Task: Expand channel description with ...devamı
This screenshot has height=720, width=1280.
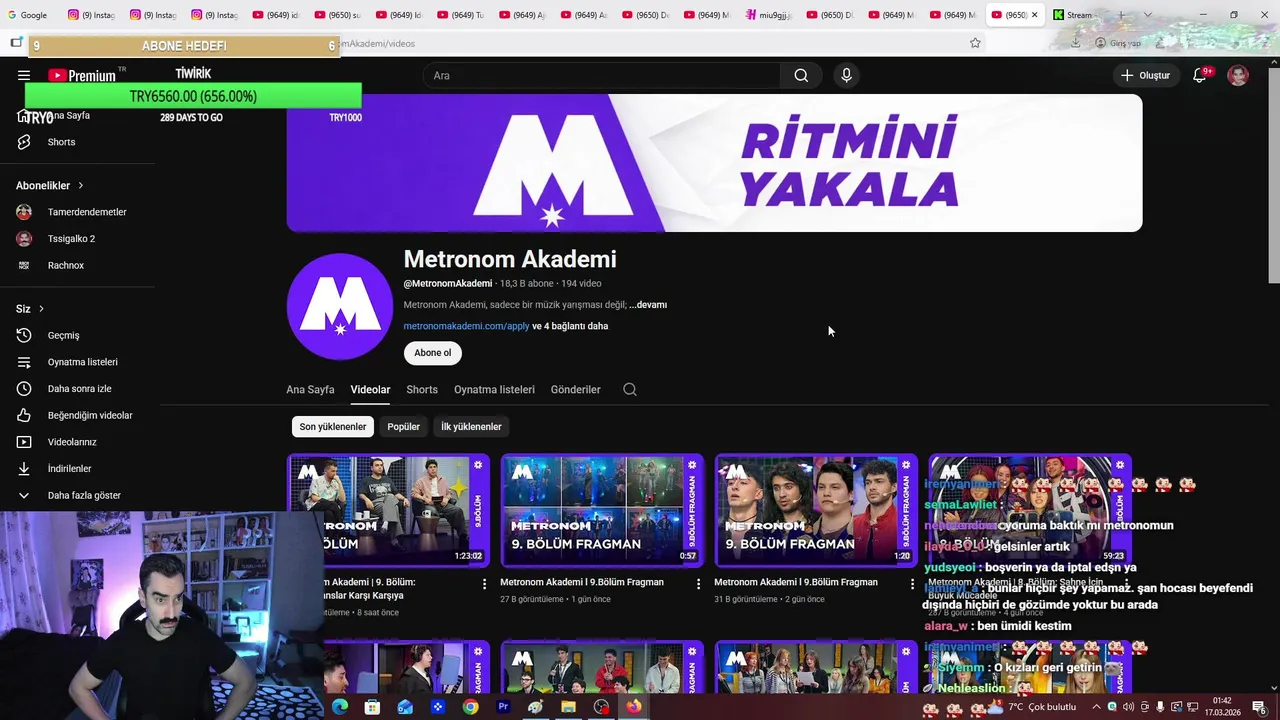Action: [x=648, y=305]
